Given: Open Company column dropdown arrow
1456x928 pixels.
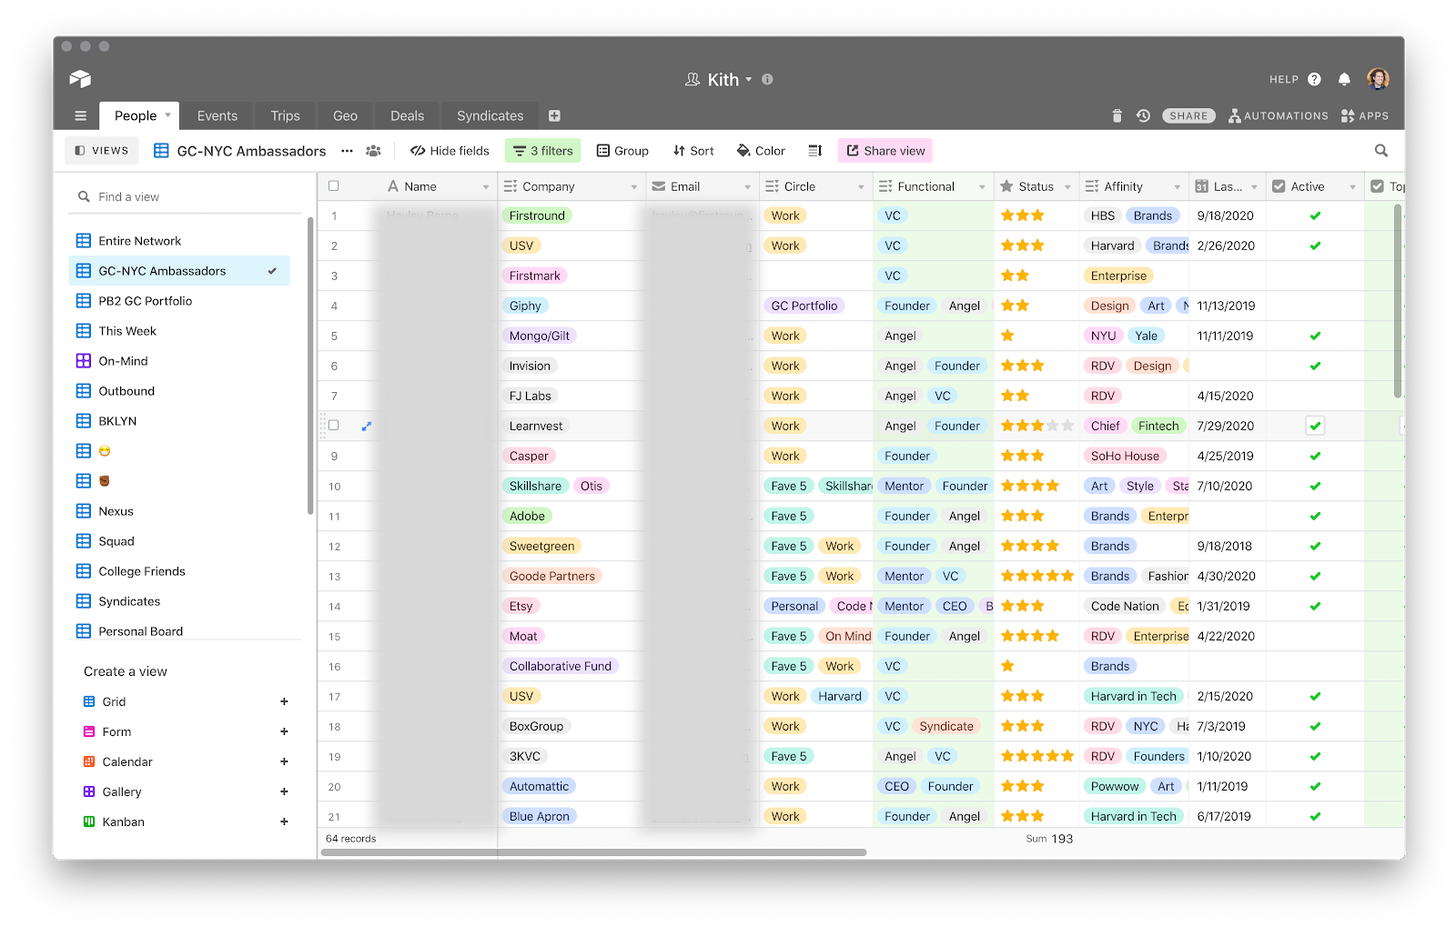Looking at the screenshot, I should pyautogui.click(x=634, y=187).
